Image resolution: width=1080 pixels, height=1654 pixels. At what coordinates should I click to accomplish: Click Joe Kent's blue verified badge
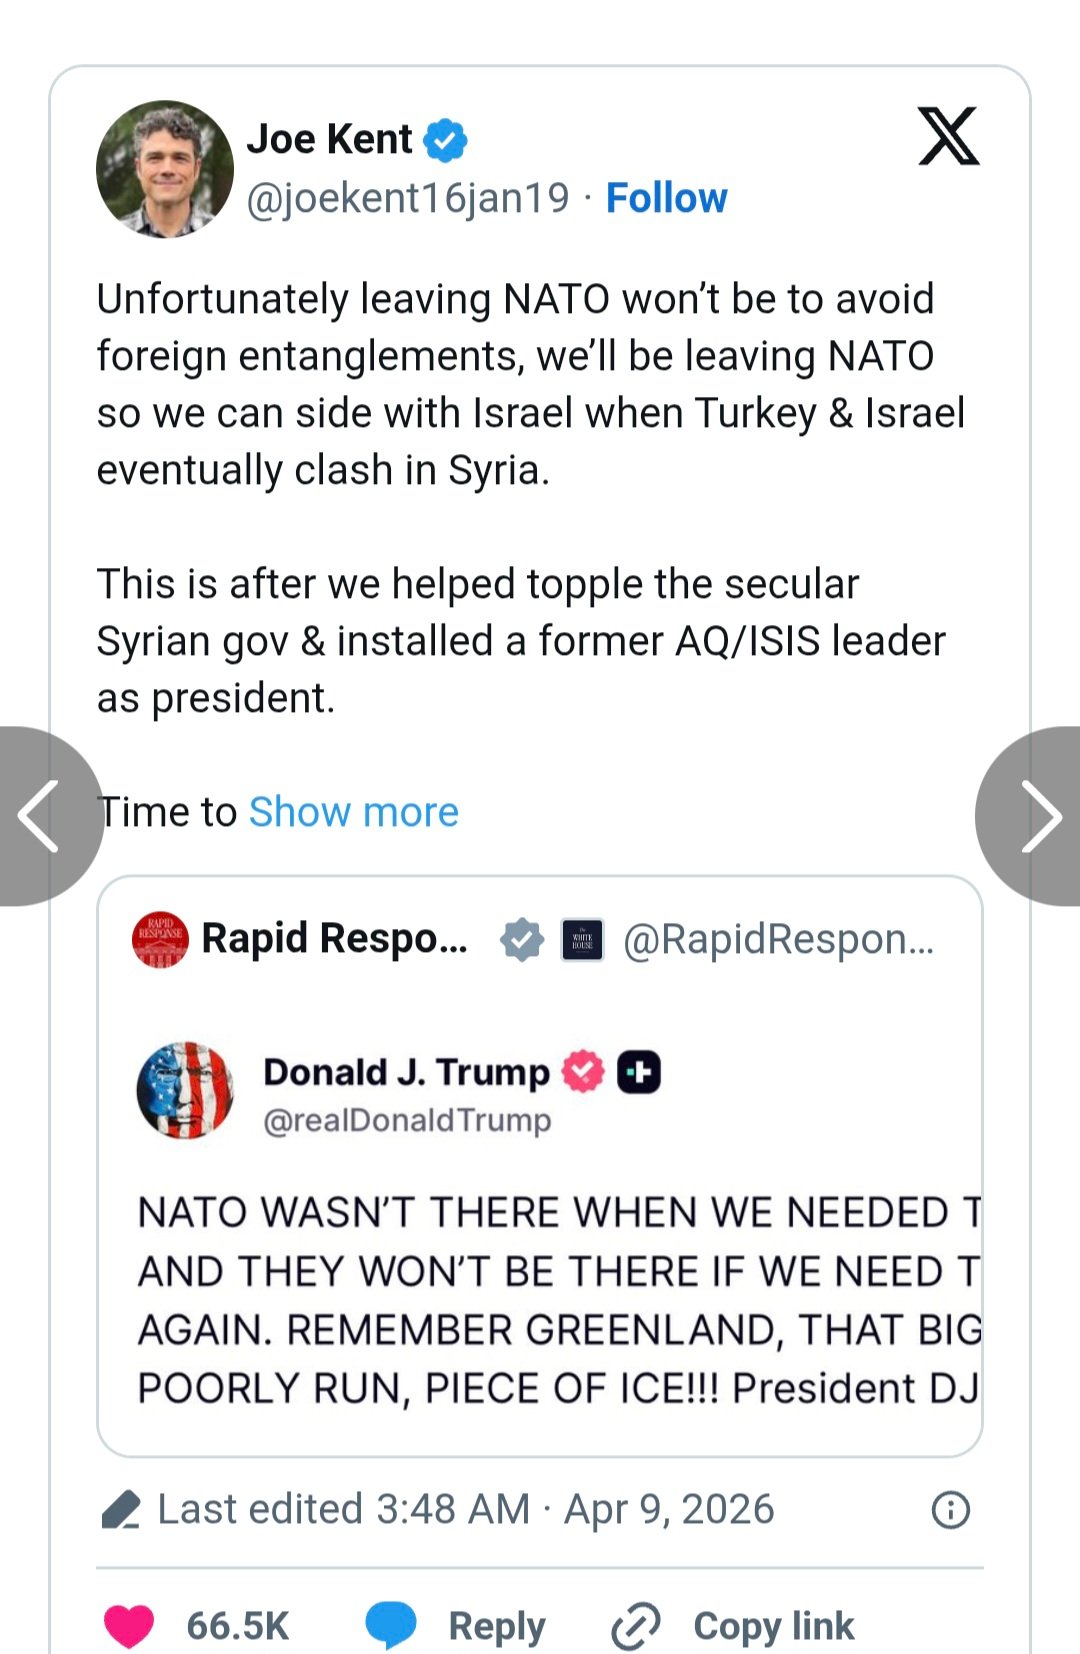(445, 140)
